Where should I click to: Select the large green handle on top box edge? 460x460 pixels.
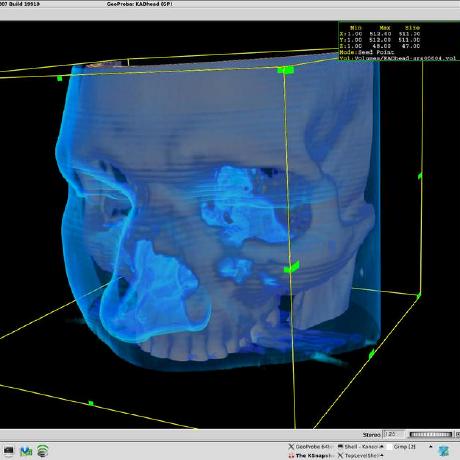286,70
